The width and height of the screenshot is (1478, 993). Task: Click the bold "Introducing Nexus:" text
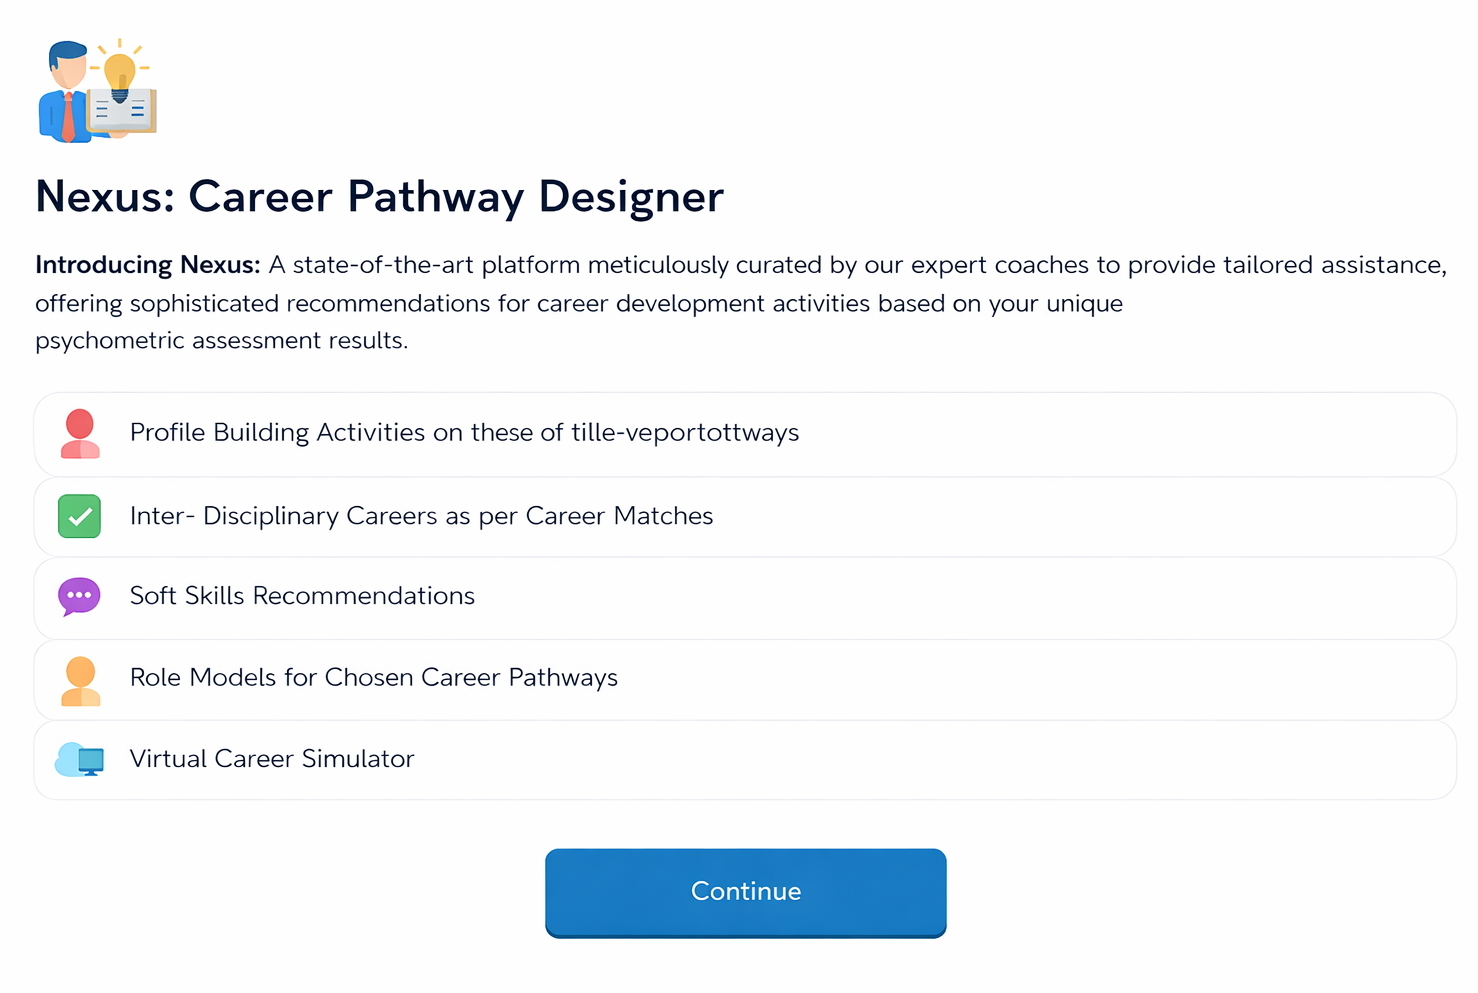pyautogui.click(x=147, y=265)
